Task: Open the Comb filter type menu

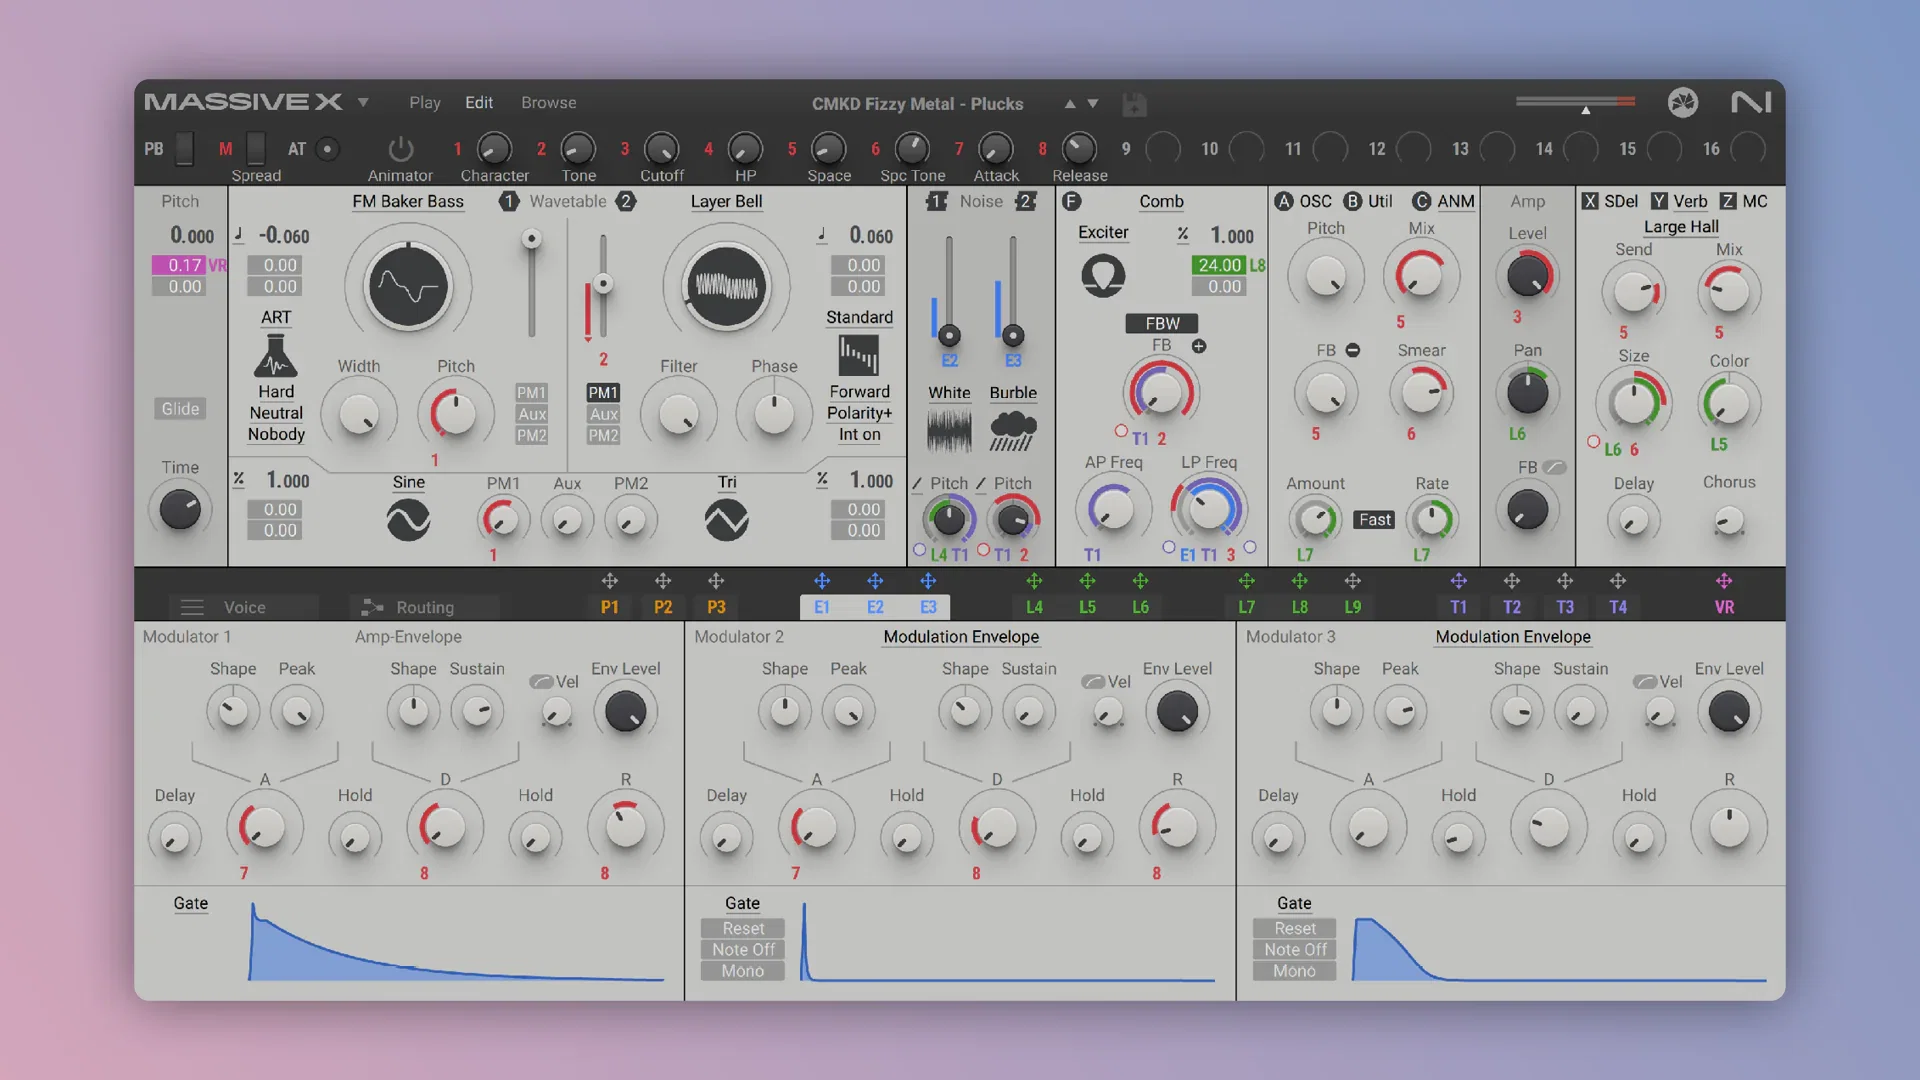Action: 1161,201
